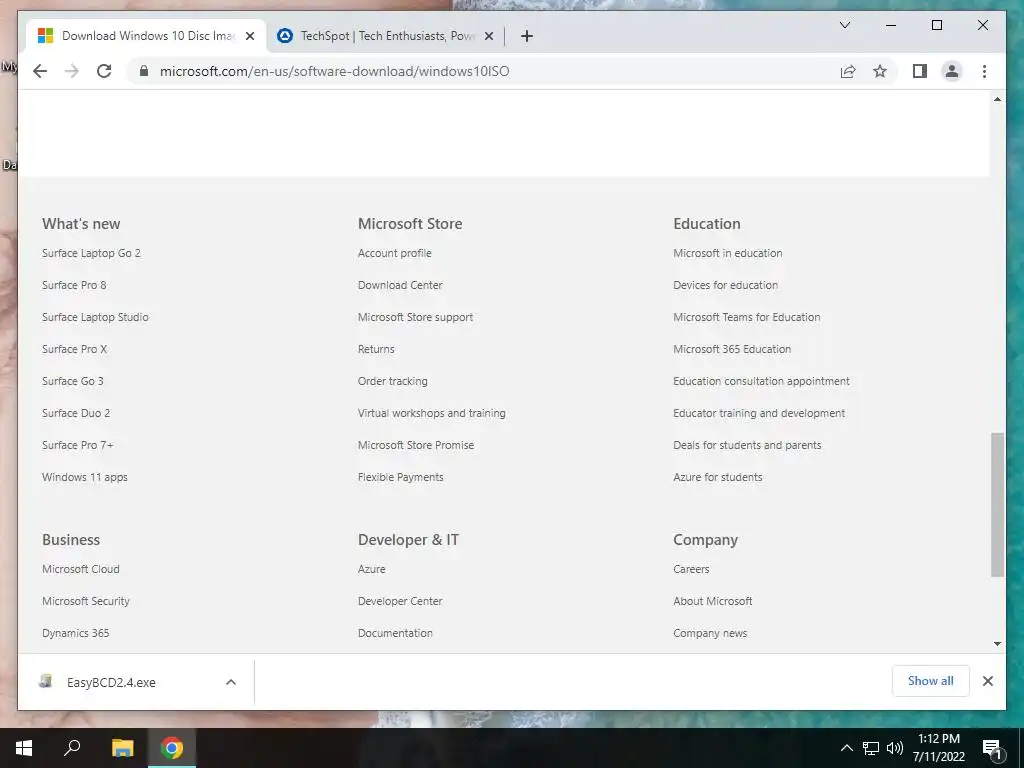Open the Account profile link

(394, 253)
